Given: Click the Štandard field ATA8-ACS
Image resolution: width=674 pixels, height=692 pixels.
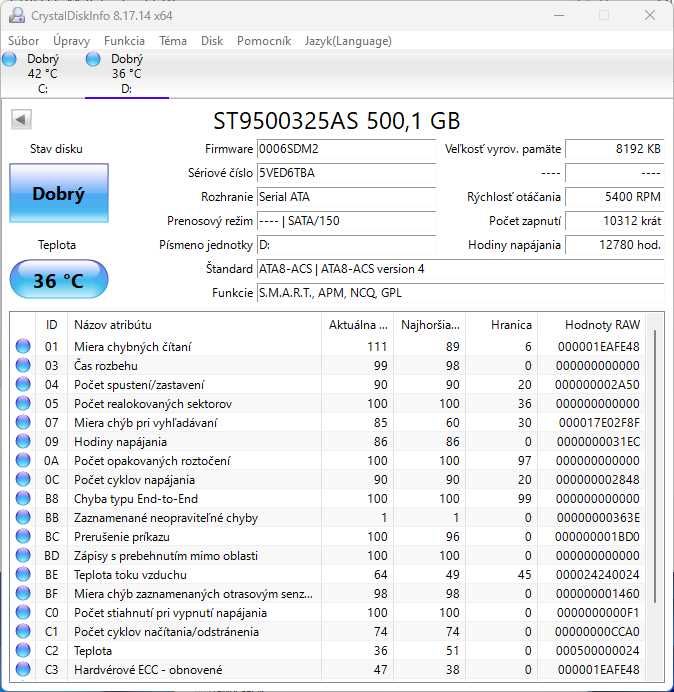Looking at the screenshot, I should click(460, 269).
